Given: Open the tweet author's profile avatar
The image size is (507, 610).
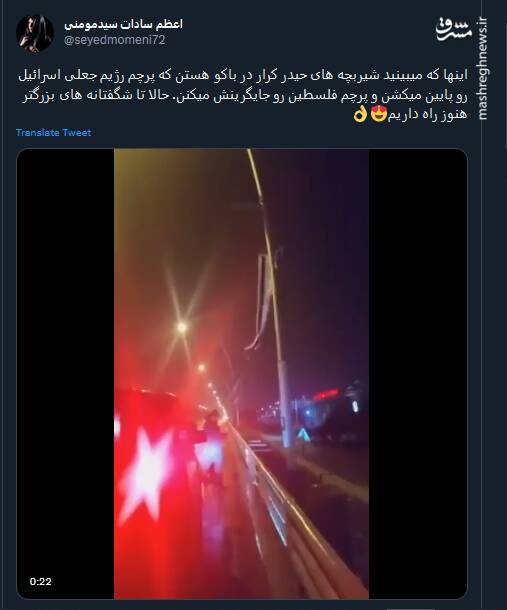Looking at the screenshot, I should pyautogui.click(x=35, y=33).
